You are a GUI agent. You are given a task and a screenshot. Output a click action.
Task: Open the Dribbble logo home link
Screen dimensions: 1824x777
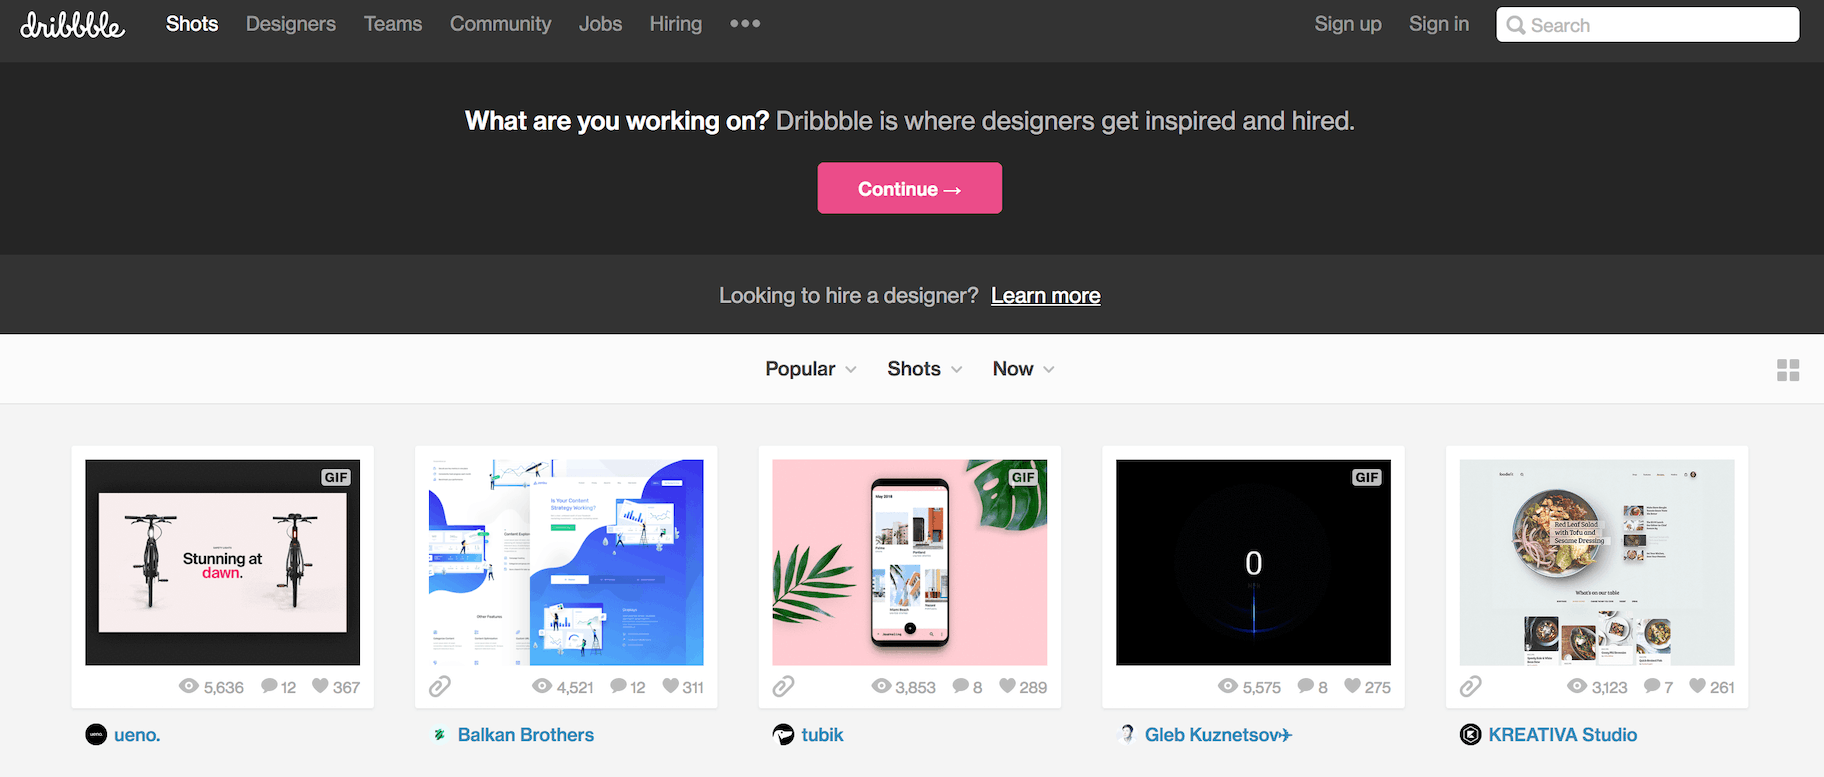coord(72,25)
